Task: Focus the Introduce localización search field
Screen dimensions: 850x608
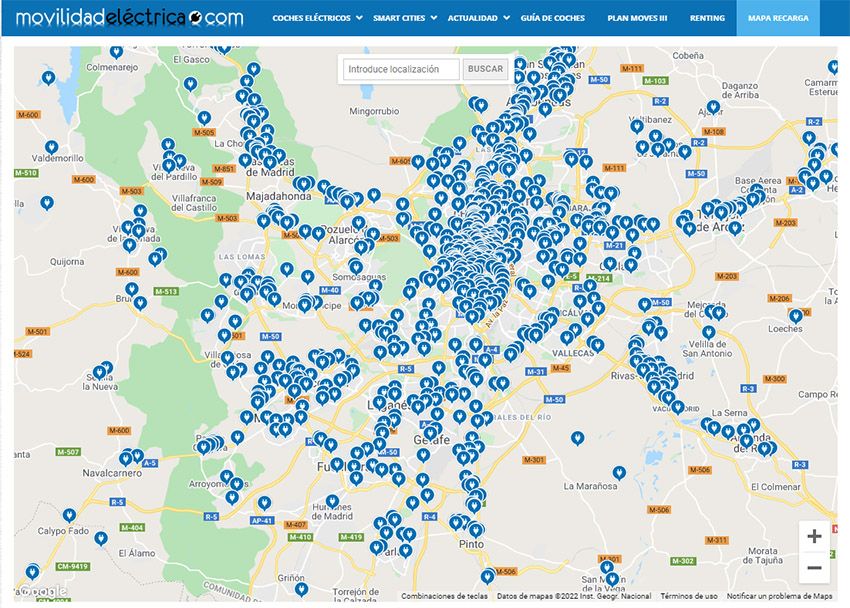Action: click(401, 69)
